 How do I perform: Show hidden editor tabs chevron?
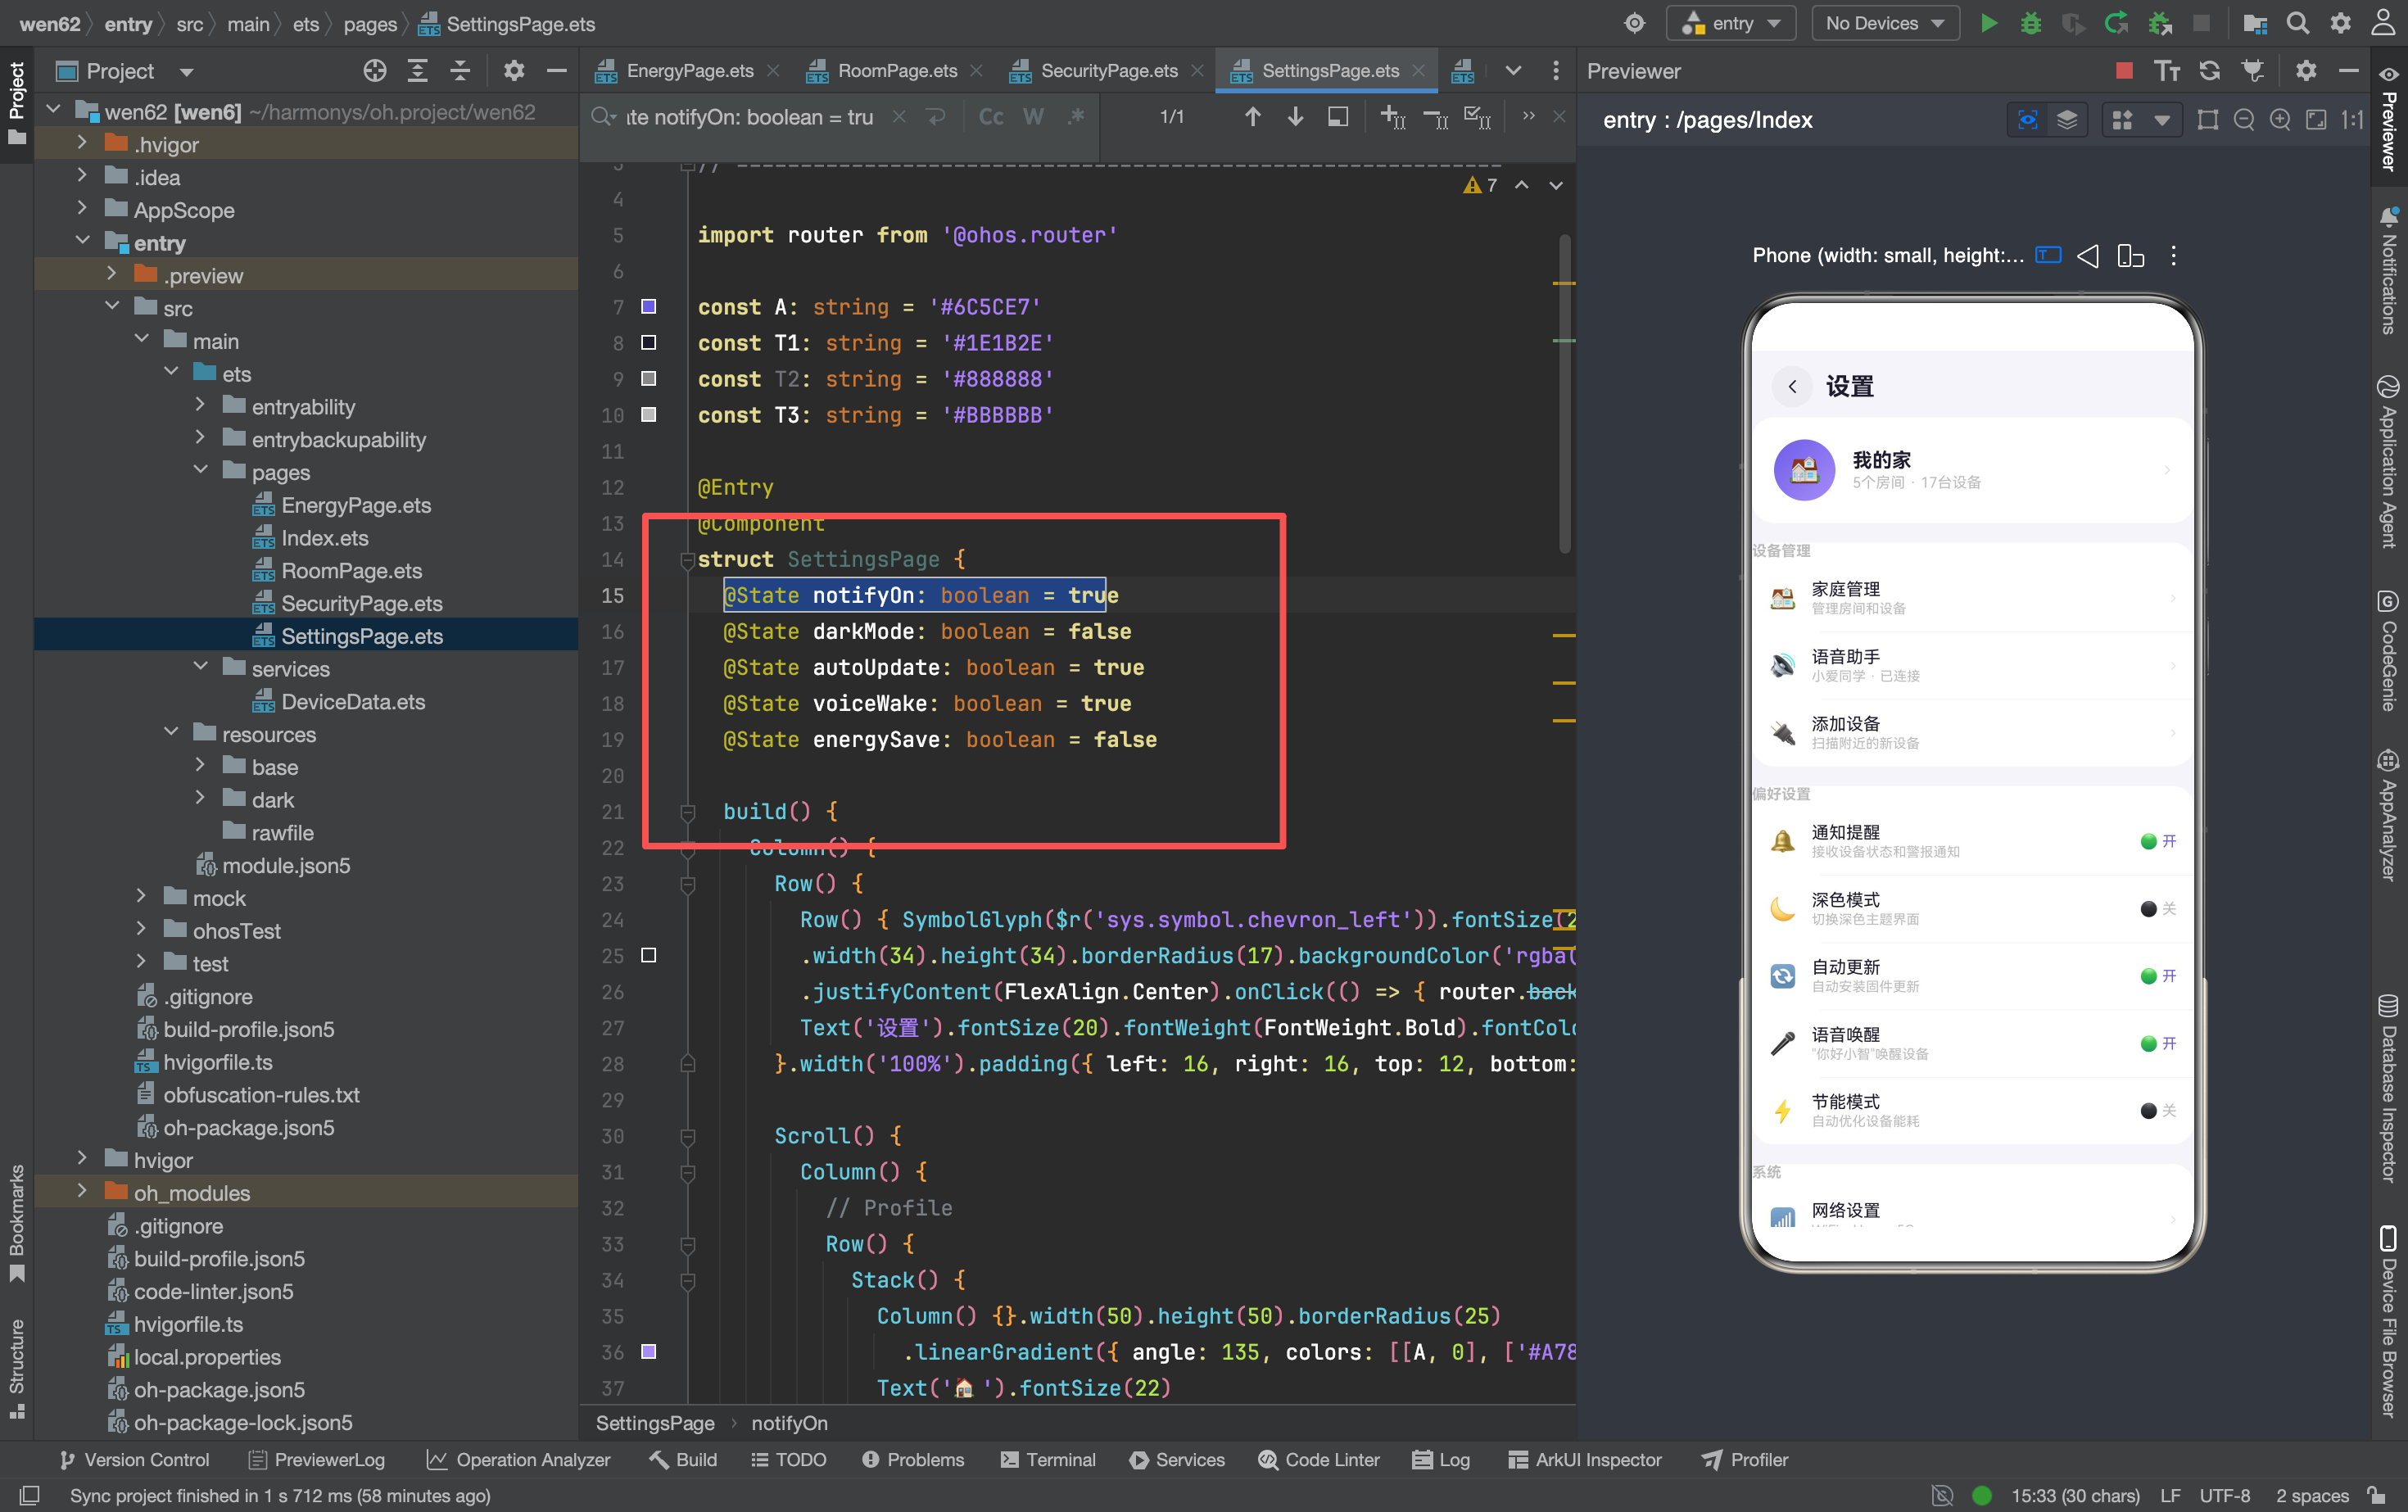[1512, 70]
